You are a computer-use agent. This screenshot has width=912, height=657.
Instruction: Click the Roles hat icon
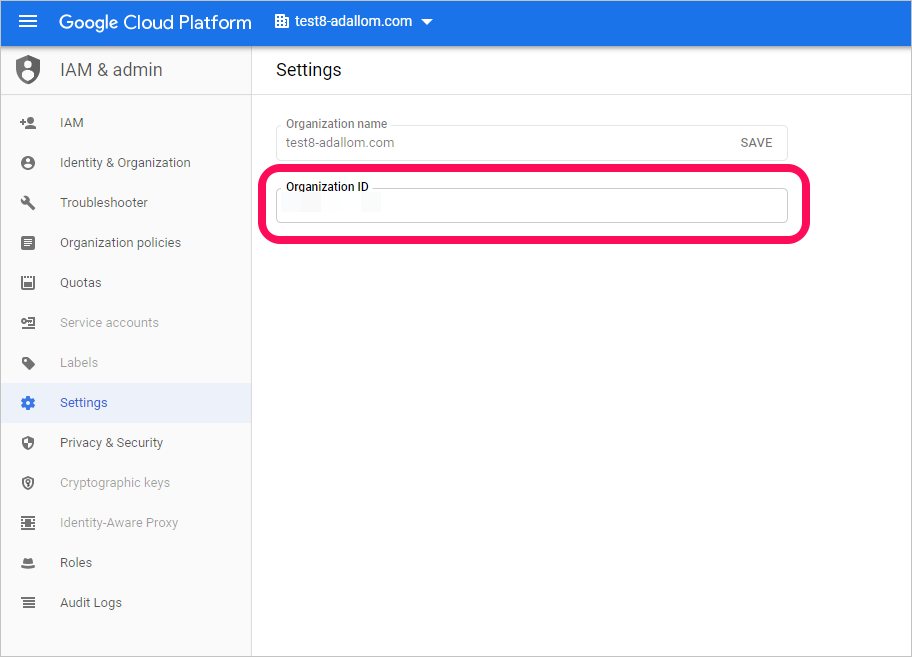pos(28,563)
